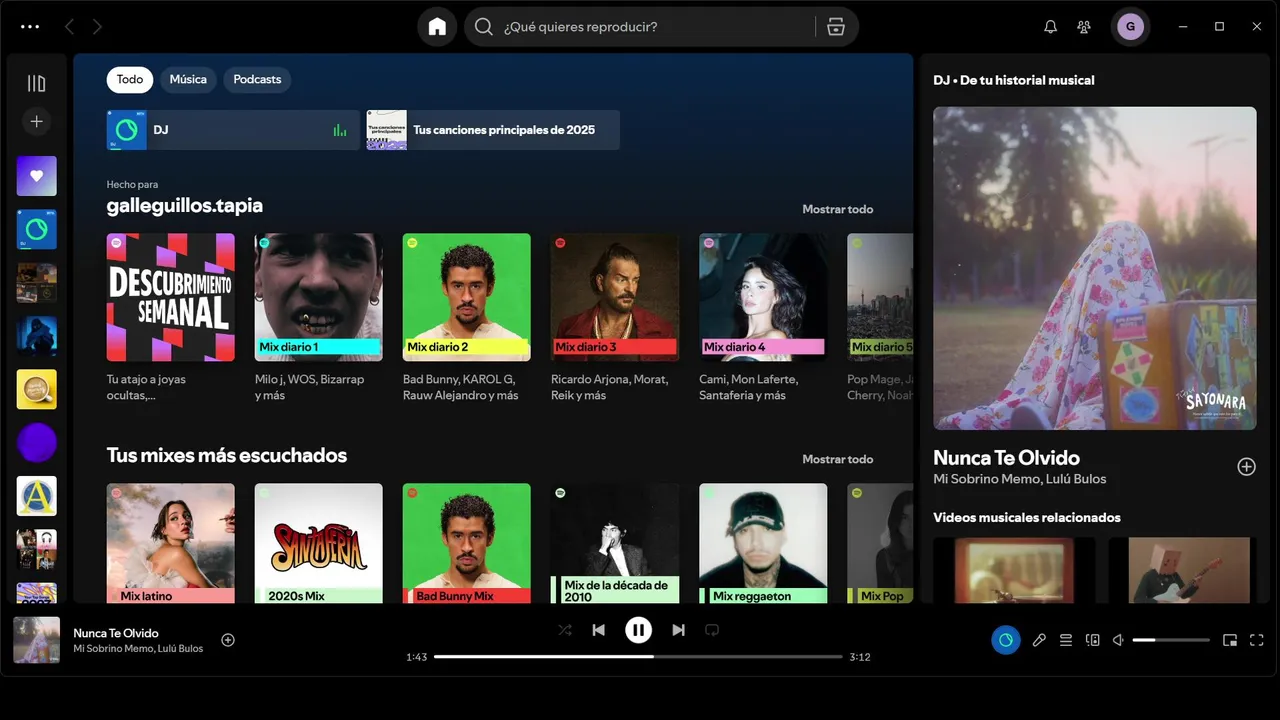Open the user profile avatar G
The height and width of the screenshot is (720, 1280).
[x=1130, y=27]
